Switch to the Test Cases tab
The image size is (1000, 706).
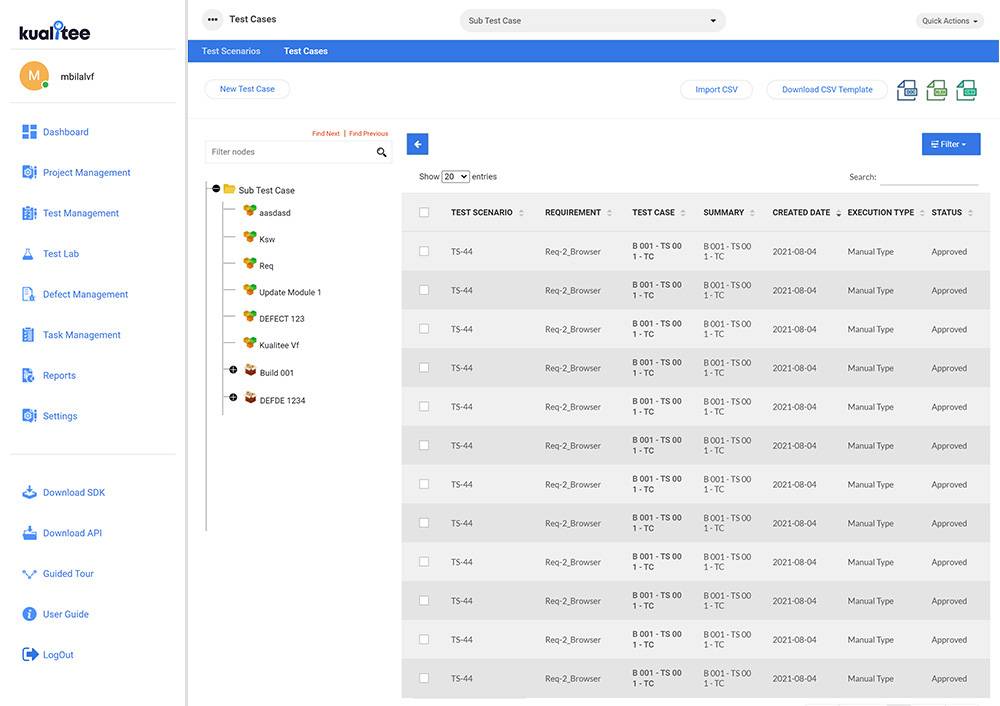click(305, 51)
